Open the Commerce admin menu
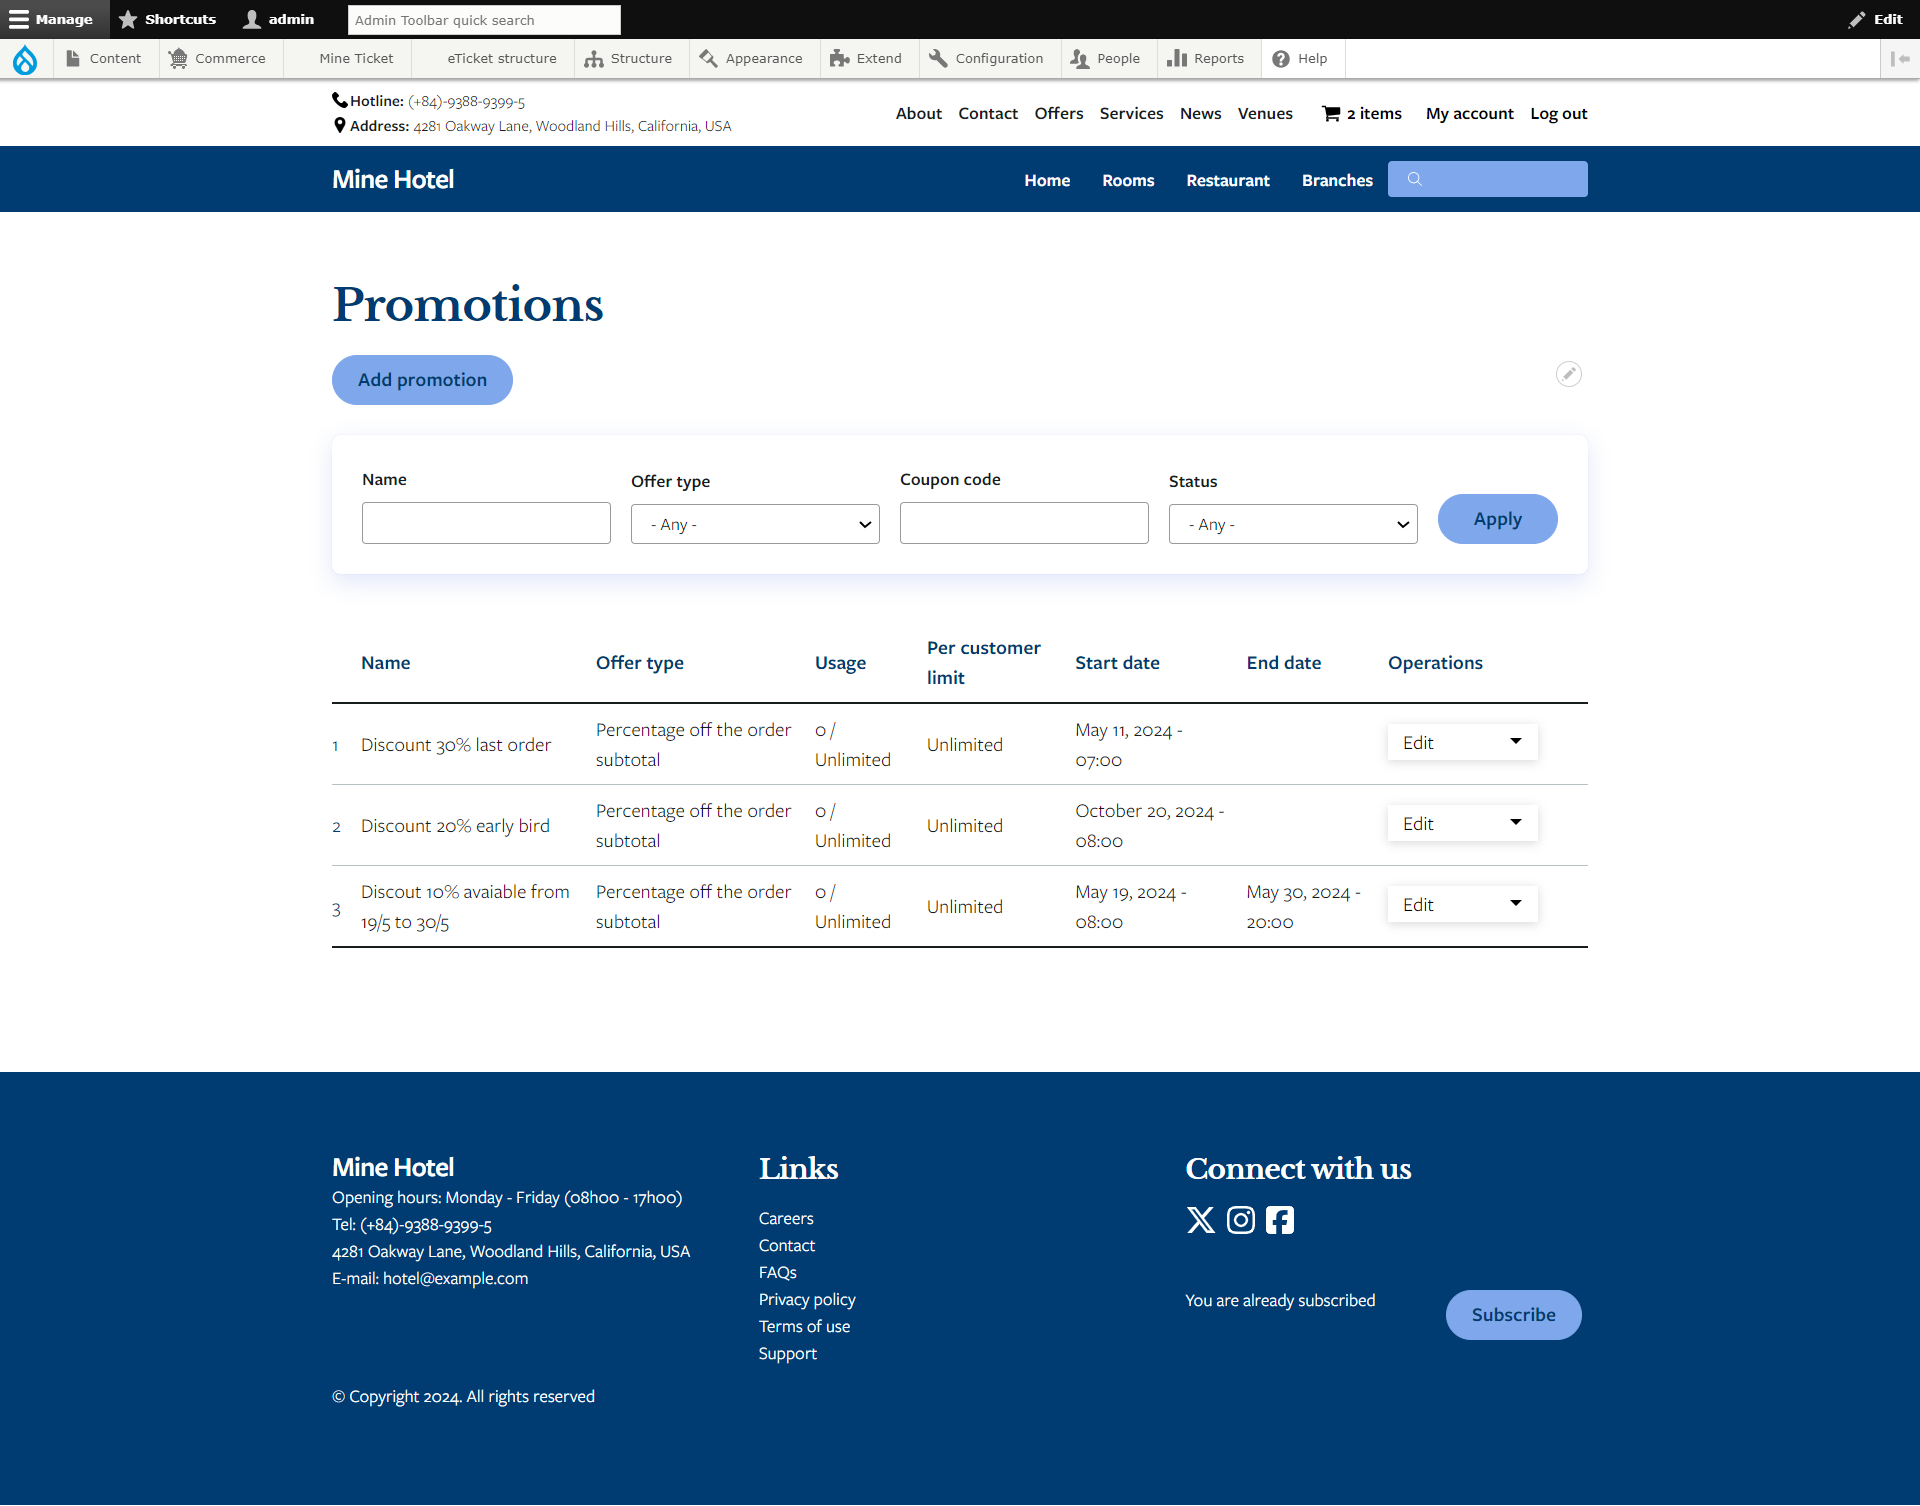Screen dimensions: 1920x1506 pyautogui.click(x=218, y=59)
